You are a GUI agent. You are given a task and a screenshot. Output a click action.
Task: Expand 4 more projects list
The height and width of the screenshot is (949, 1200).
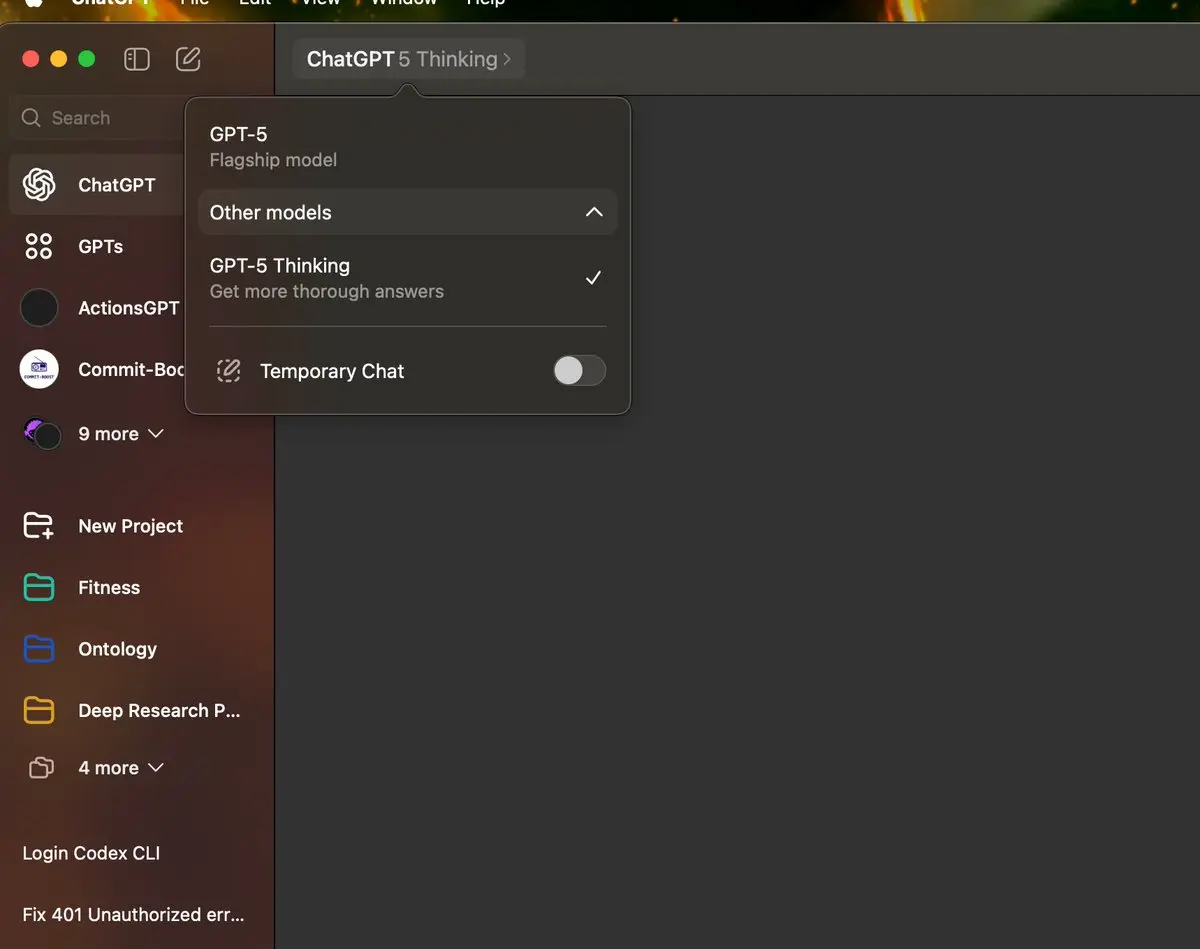(121, 768)
